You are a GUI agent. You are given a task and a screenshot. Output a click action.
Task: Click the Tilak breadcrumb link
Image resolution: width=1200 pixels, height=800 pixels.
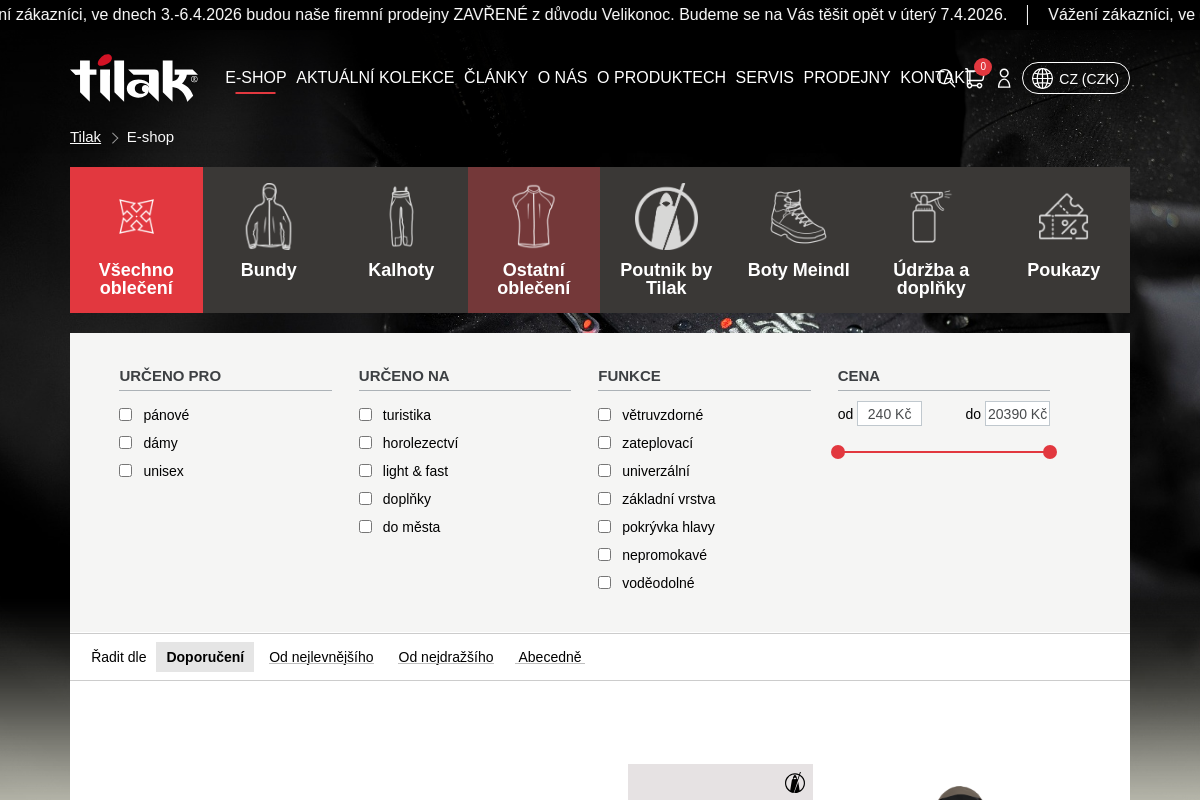85,137
